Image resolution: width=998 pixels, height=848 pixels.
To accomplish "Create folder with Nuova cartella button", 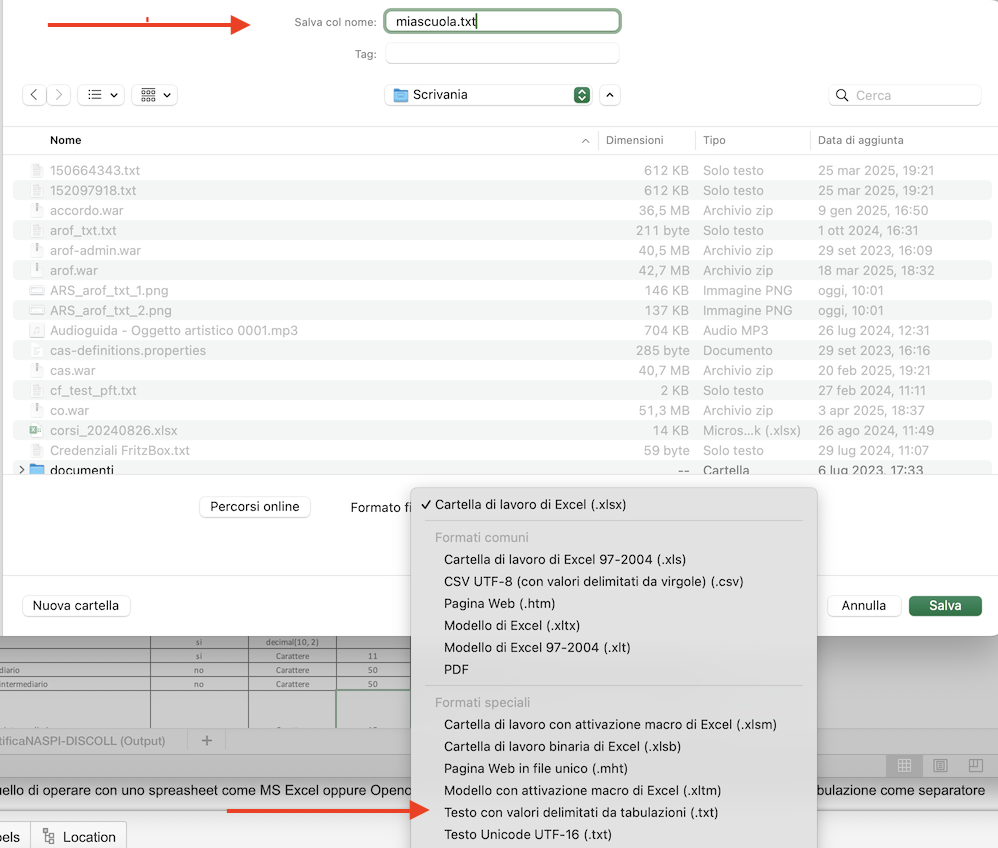I will click(x=76, y=605).
